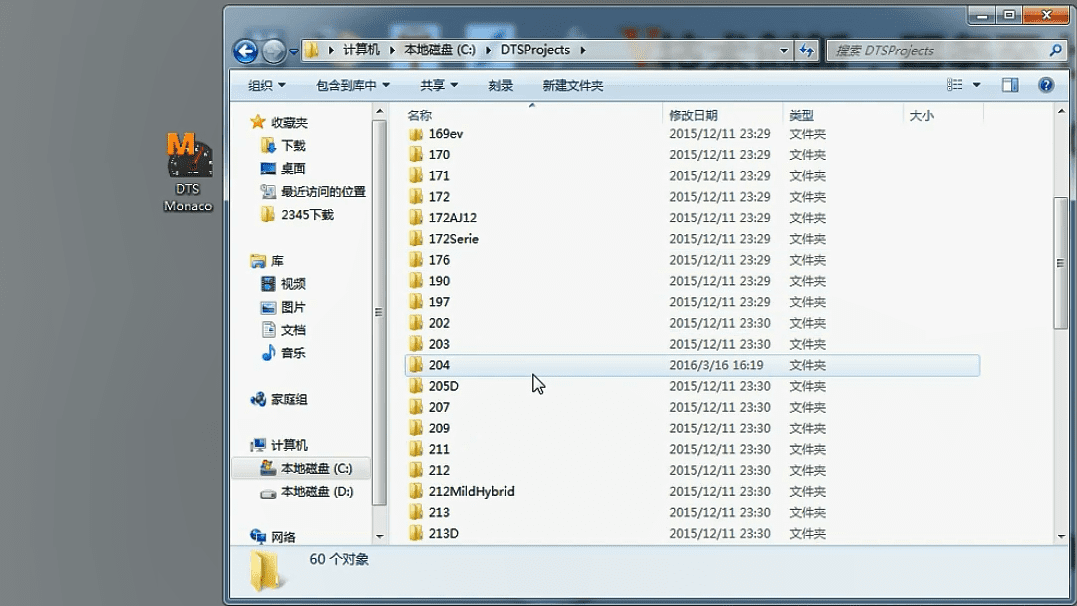Screen dimensions: 1077x606
Task: Open the 组织 dropdown menu
Action: (265, 85)
